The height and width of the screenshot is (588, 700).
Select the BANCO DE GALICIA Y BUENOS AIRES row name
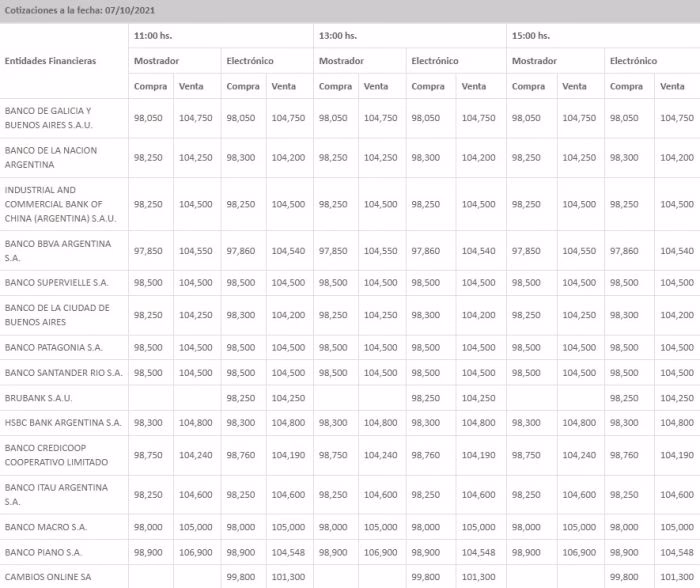pyautogui.click(x=48, y=118)
